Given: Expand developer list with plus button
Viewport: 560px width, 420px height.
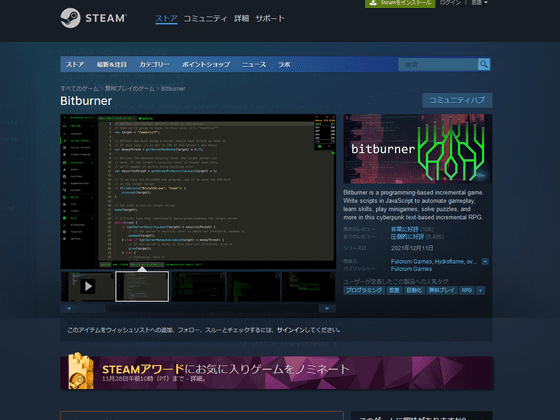Looking at the screenshot, I should point(485,261).
